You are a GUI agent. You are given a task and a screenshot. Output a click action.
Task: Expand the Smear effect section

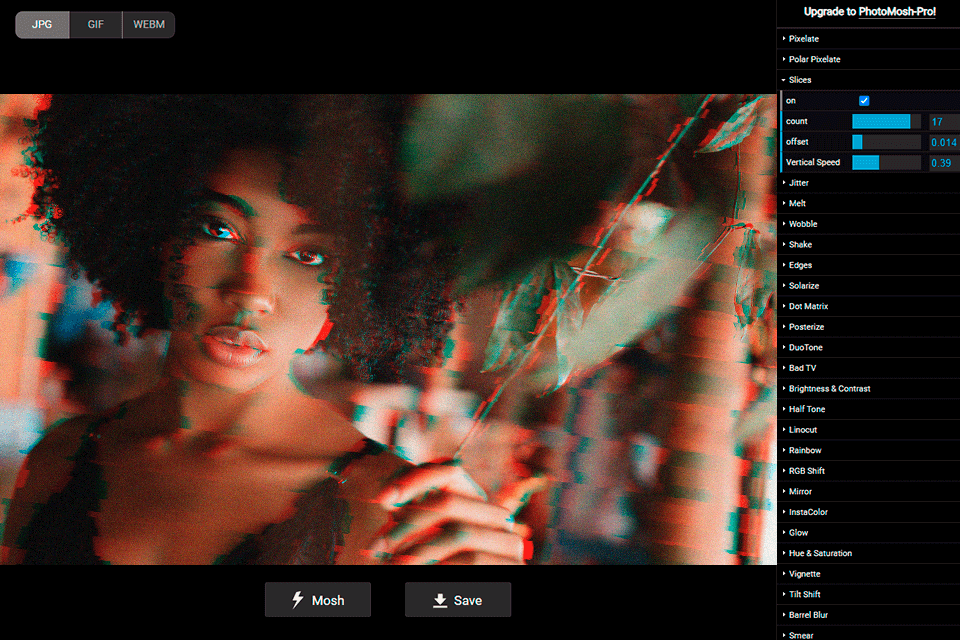(x=868, y=634)
